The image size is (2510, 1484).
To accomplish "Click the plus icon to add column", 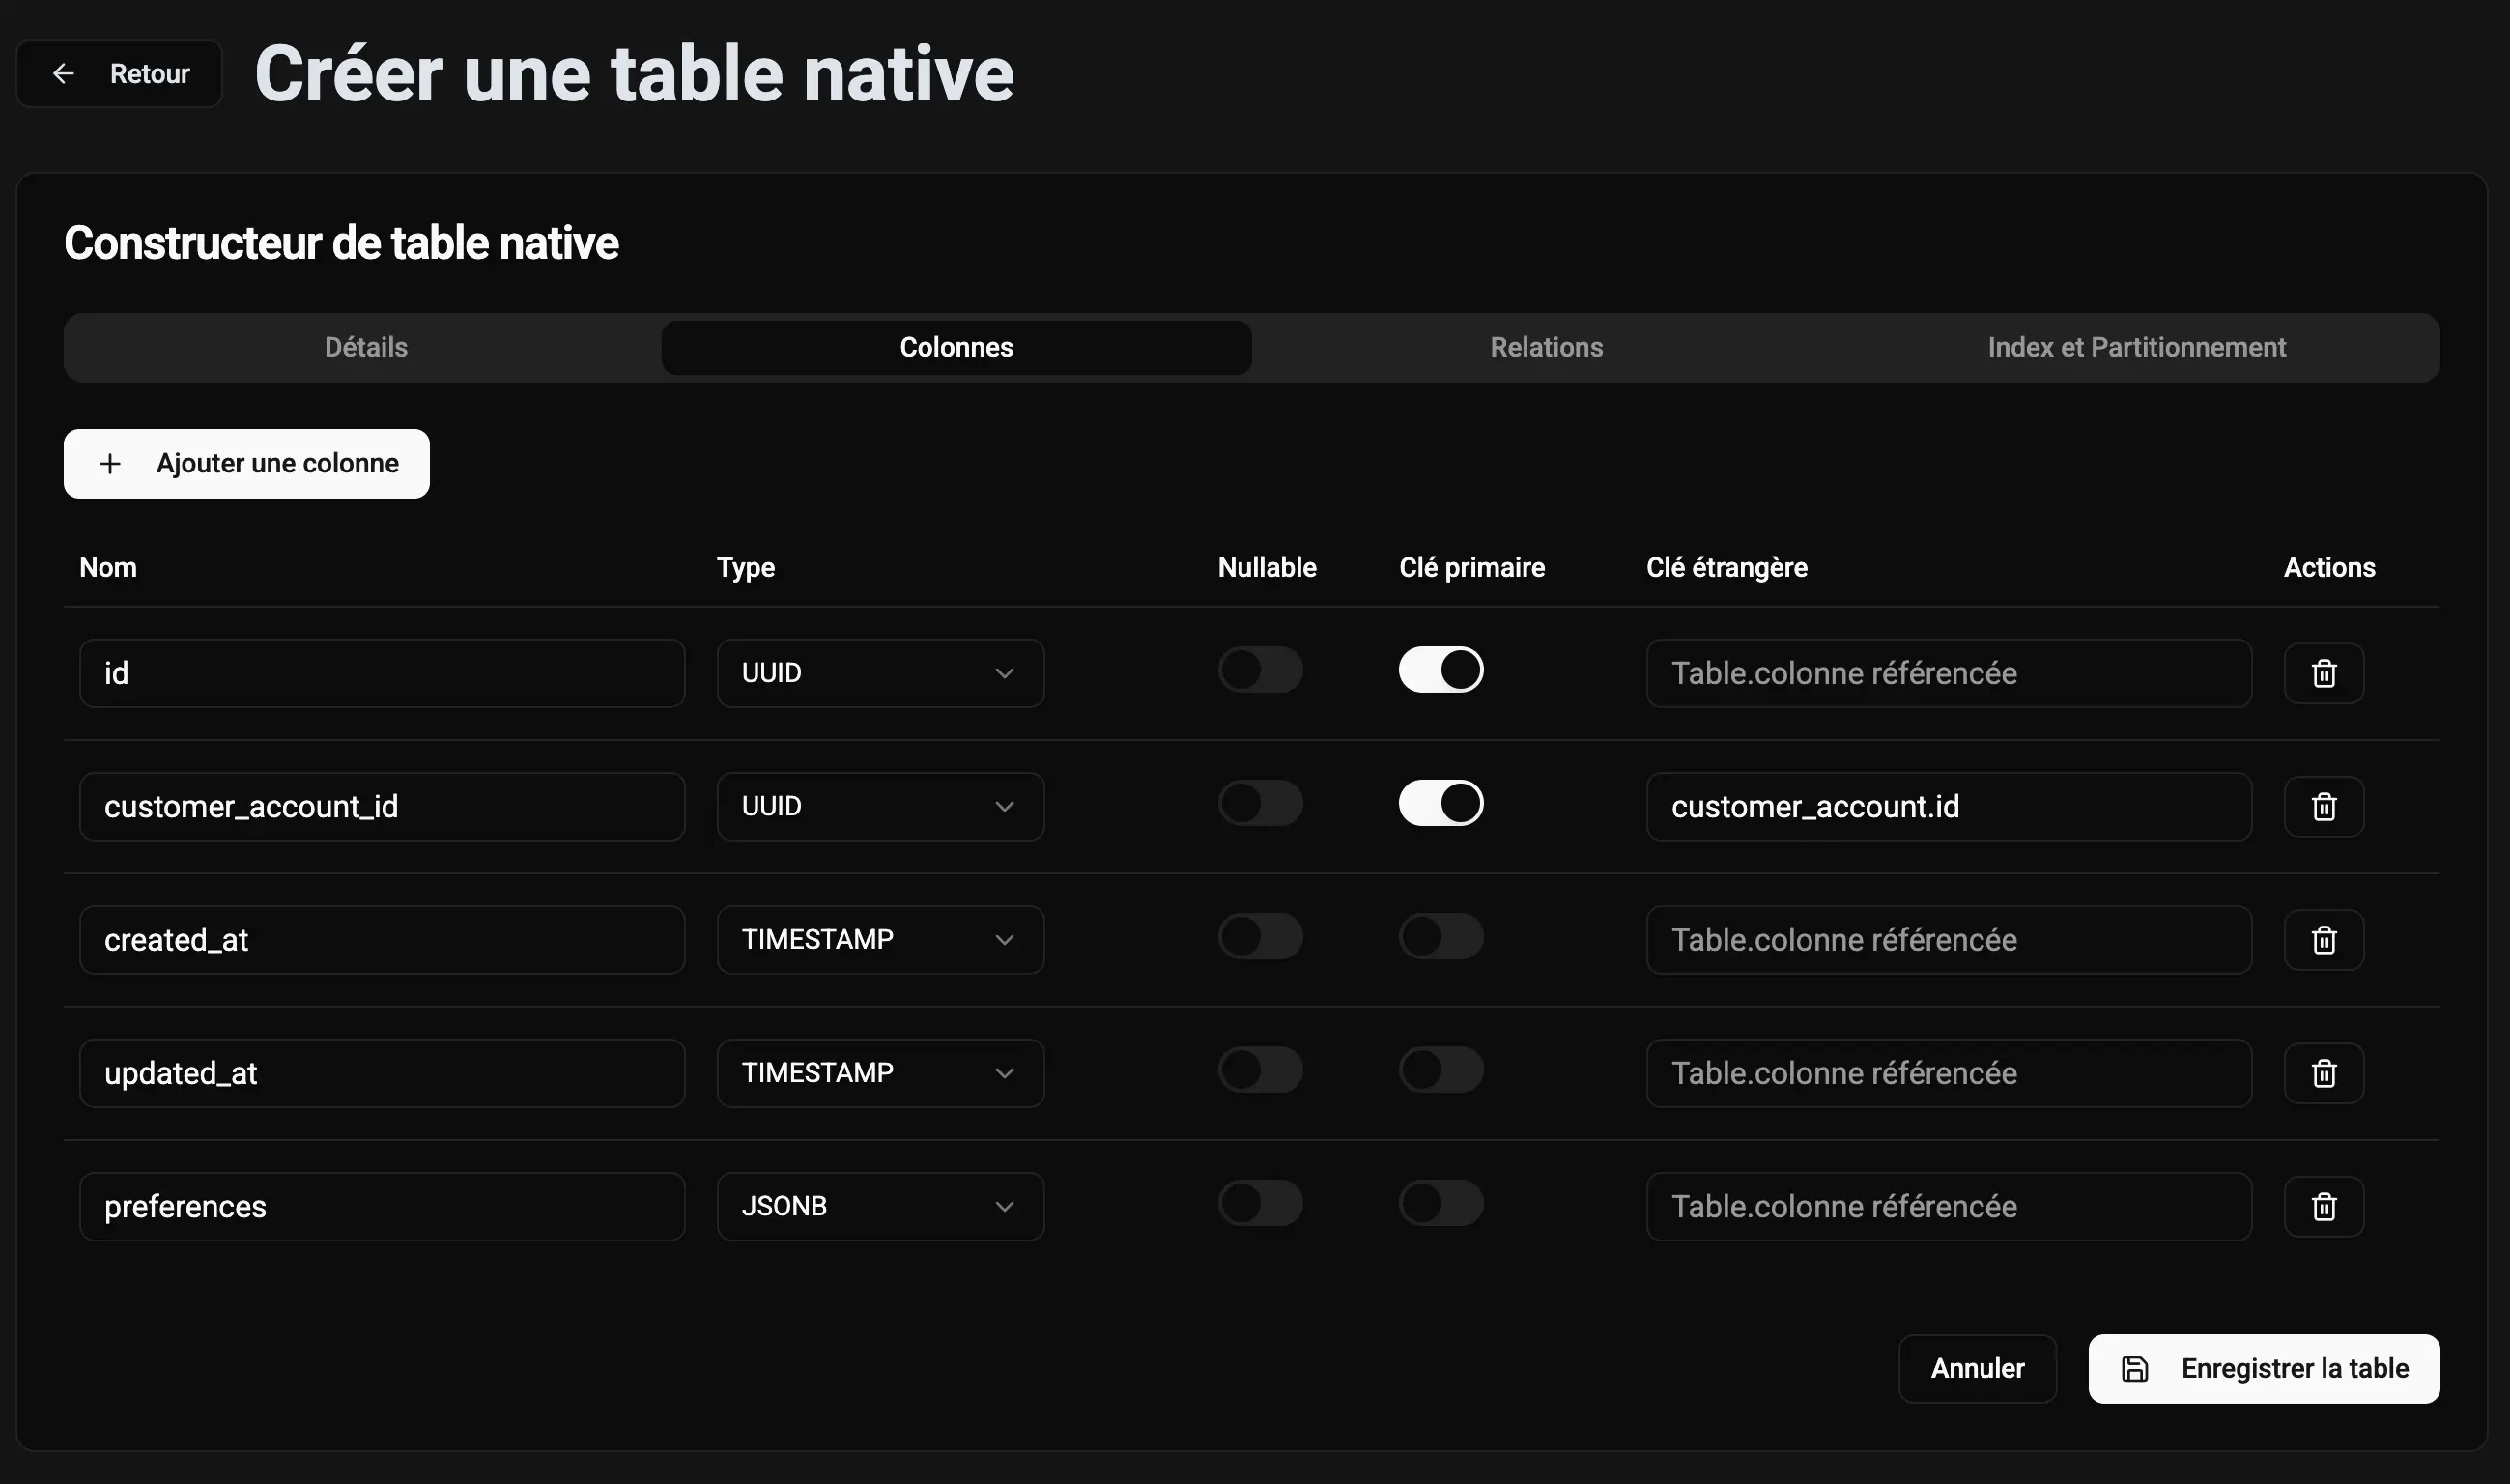I will 110,464.
